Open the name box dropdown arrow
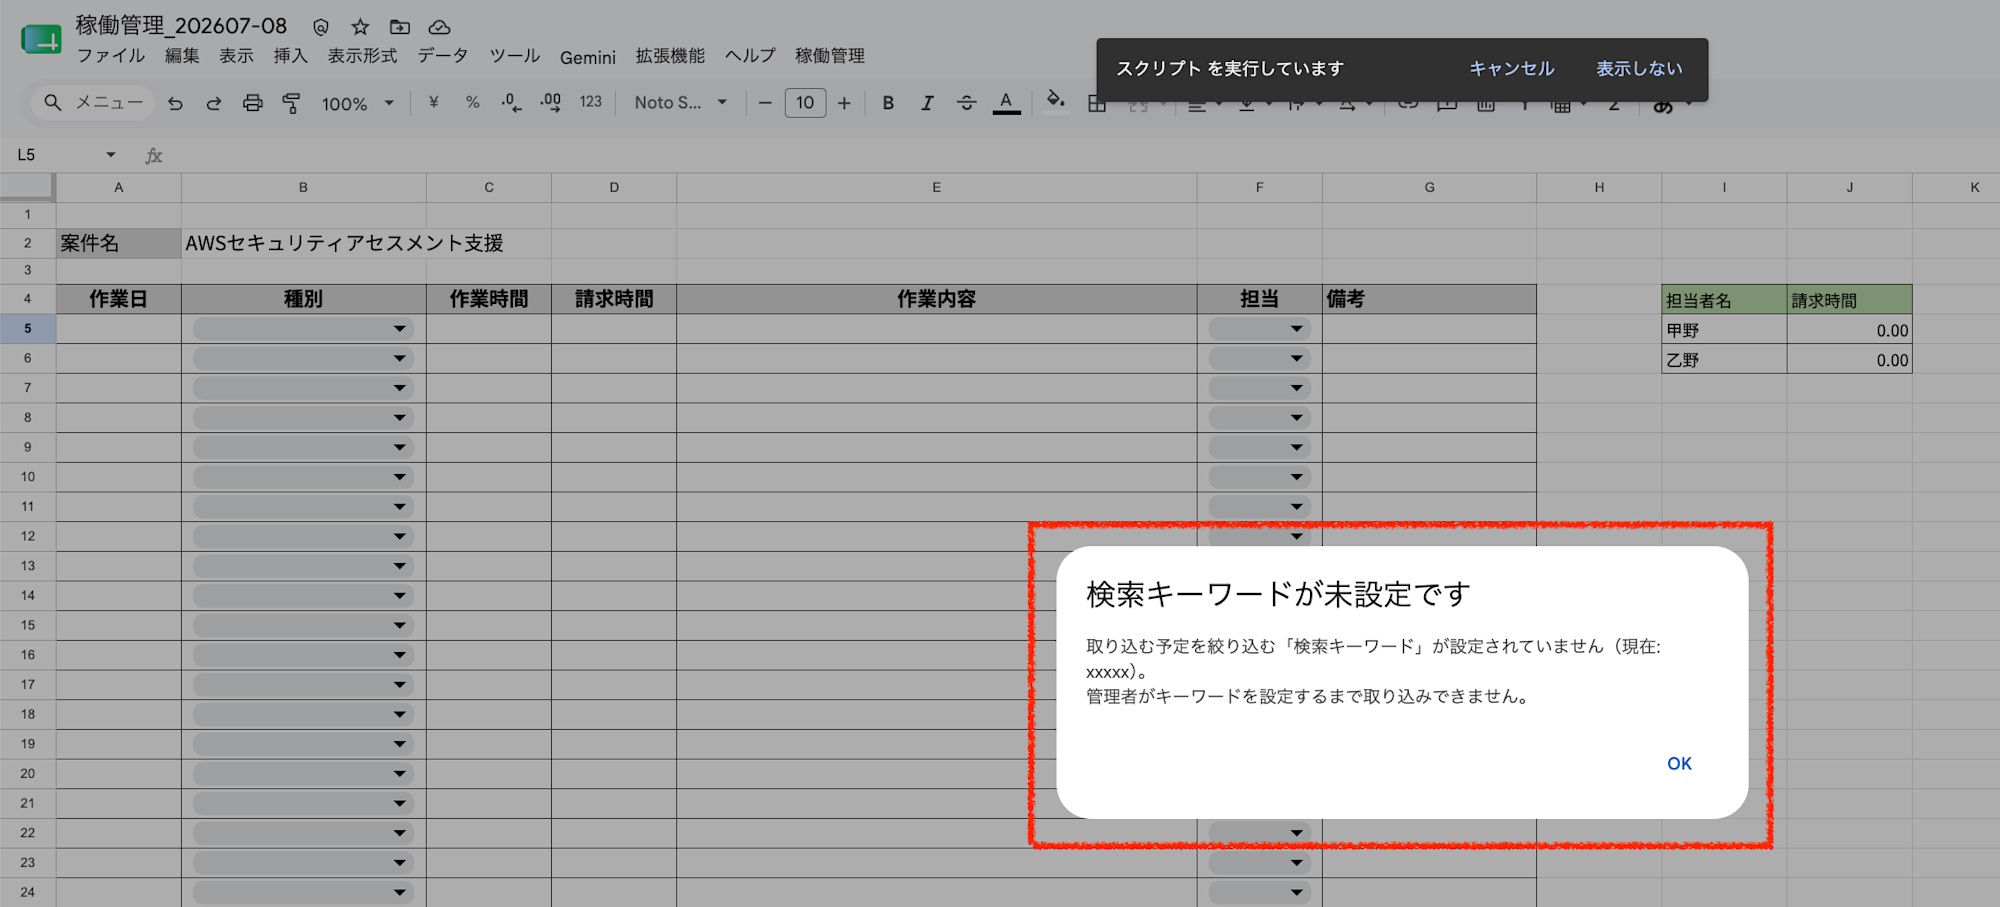The height and width of the screenshot is (907, 2000). coord(111,155)
